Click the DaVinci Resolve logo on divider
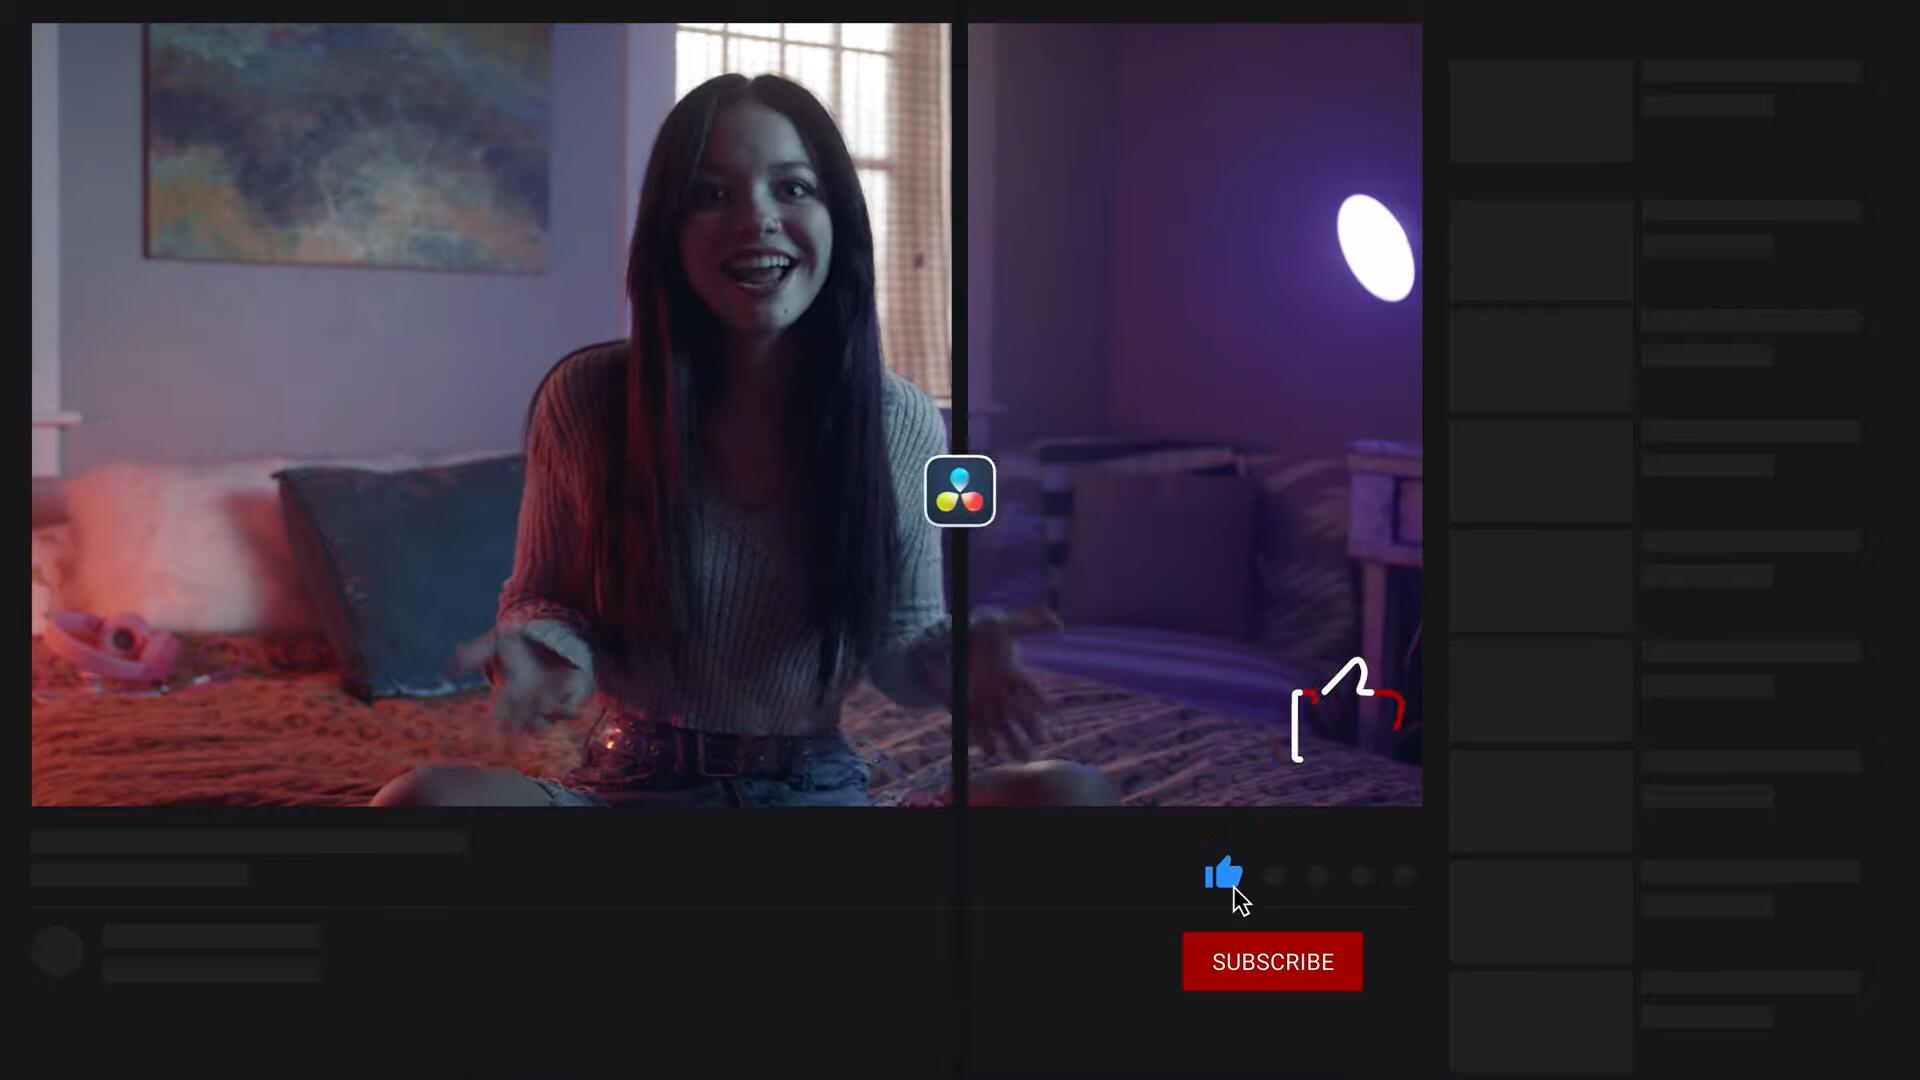The image size is (1920, 1080). click(959, 491)
